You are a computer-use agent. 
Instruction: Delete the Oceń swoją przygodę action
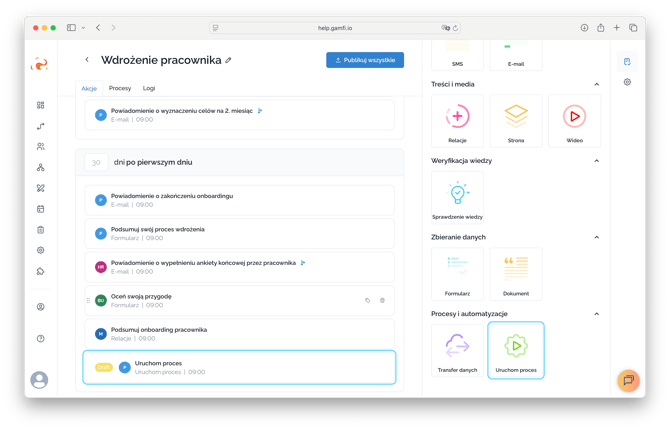pos(382,300)
